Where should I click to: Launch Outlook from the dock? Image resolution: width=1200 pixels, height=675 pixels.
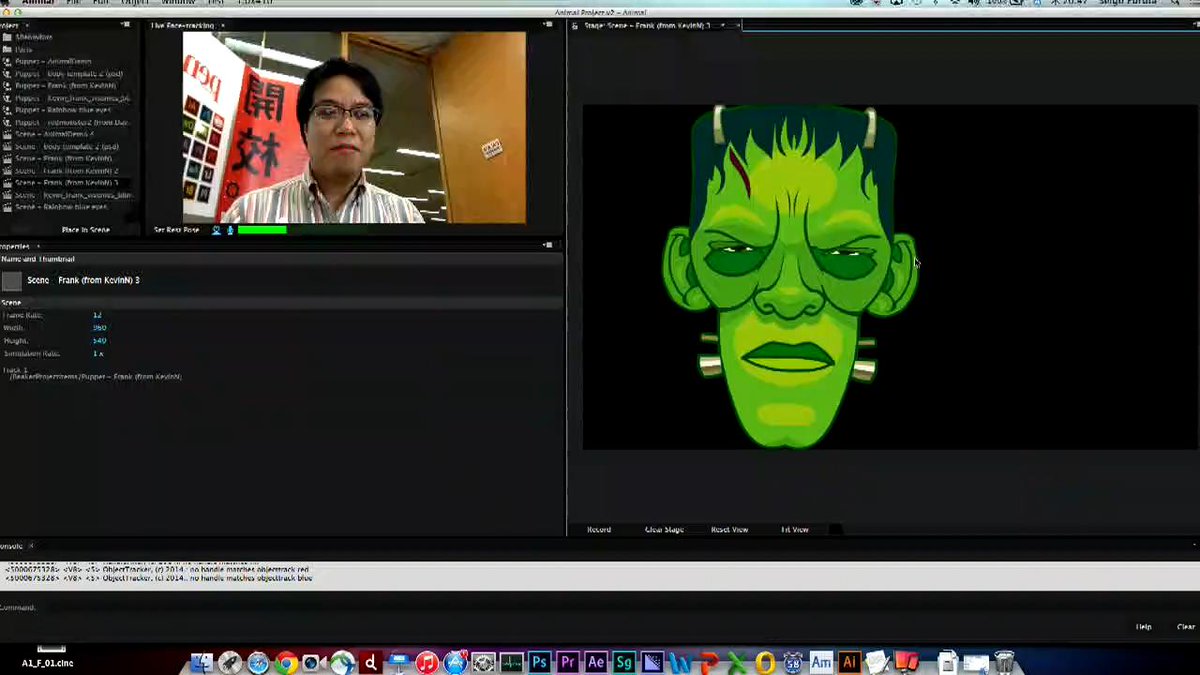point(765,662)
